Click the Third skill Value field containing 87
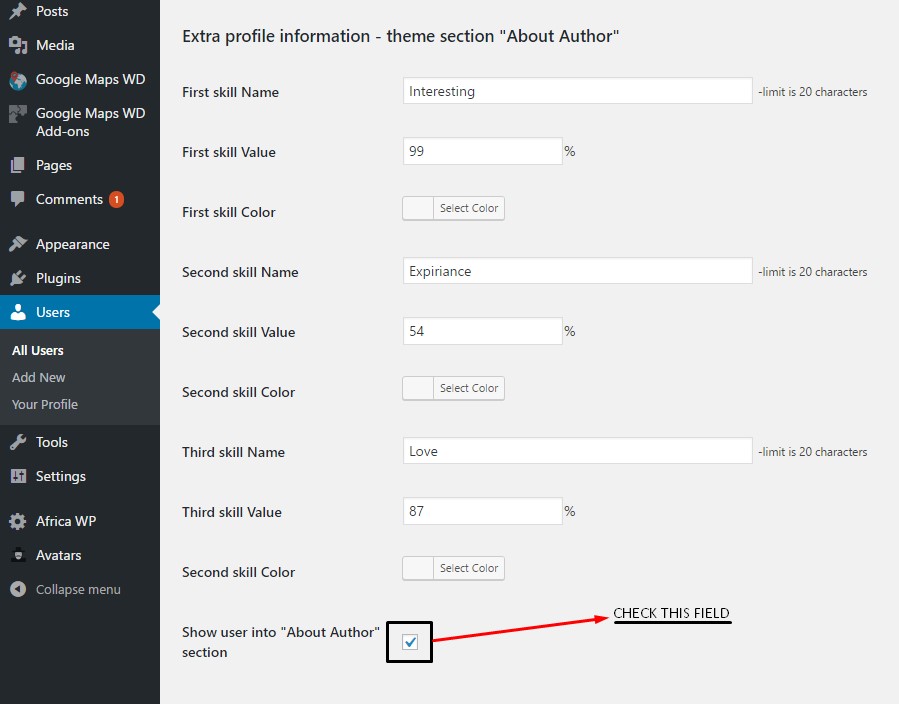Viewport: 899px width, 704px height. click(x=482, y=511)
